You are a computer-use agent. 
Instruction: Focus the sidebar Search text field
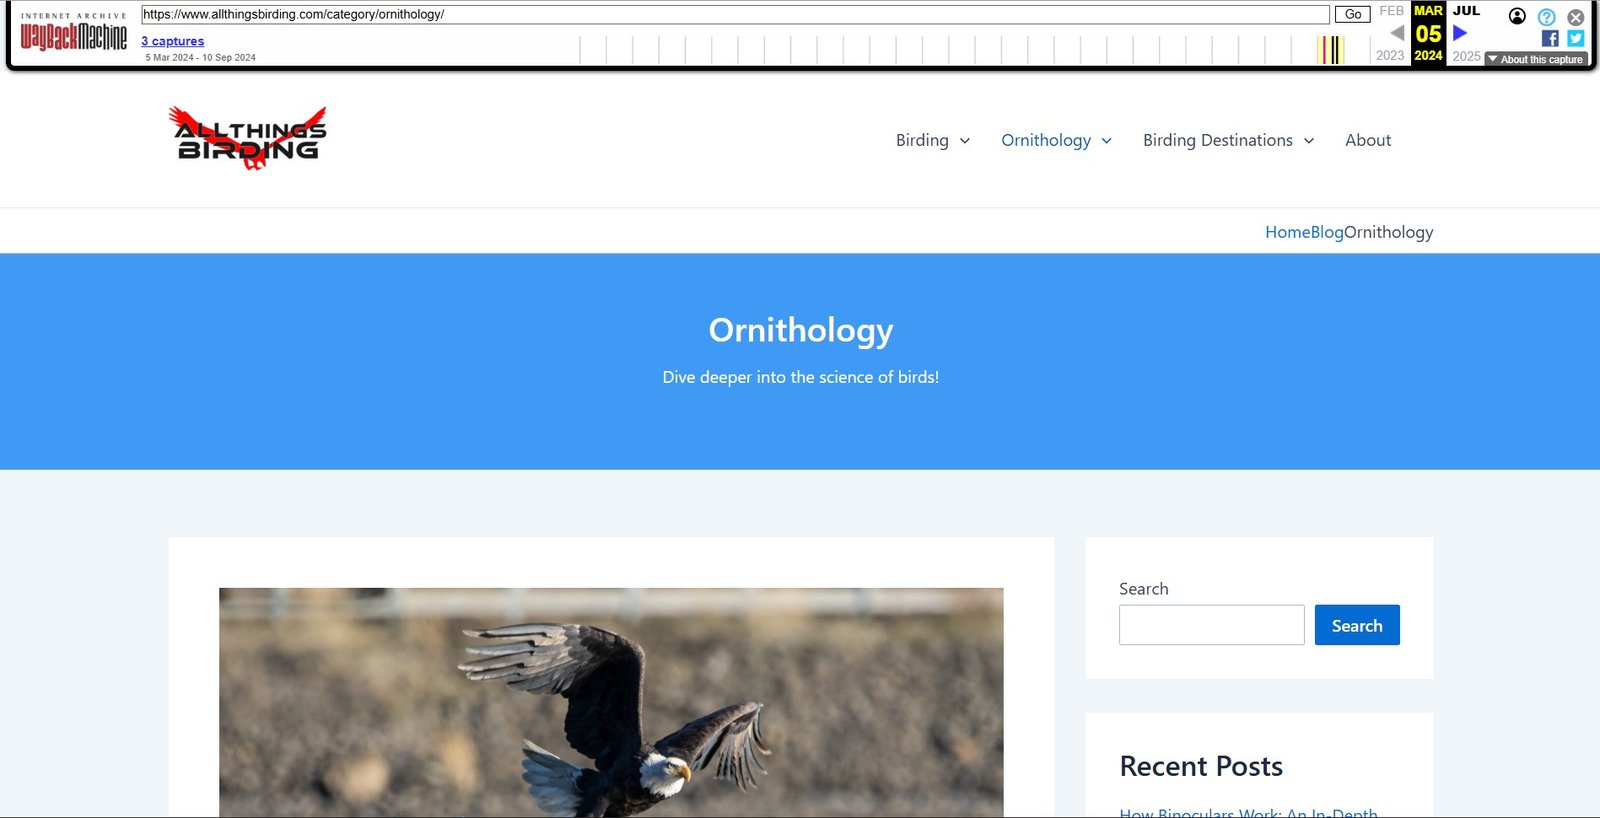tap(1211, 625)
